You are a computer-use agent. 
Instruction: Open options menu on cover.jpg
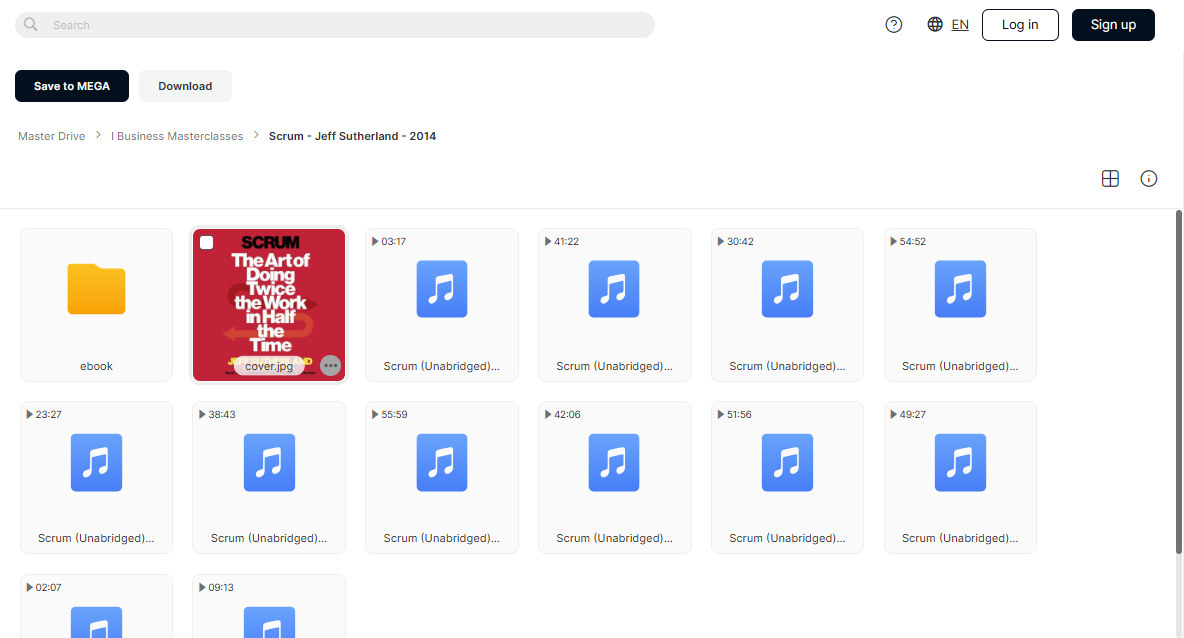(x=330, y=365)
